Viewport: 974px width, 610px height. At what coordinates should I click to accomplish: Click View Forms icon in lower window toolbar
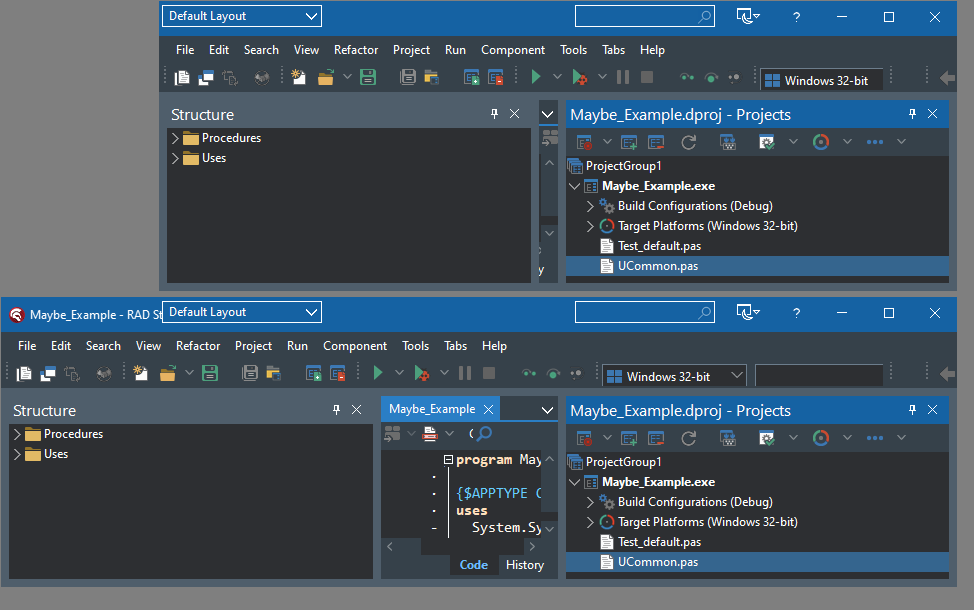tap(48, 373)
